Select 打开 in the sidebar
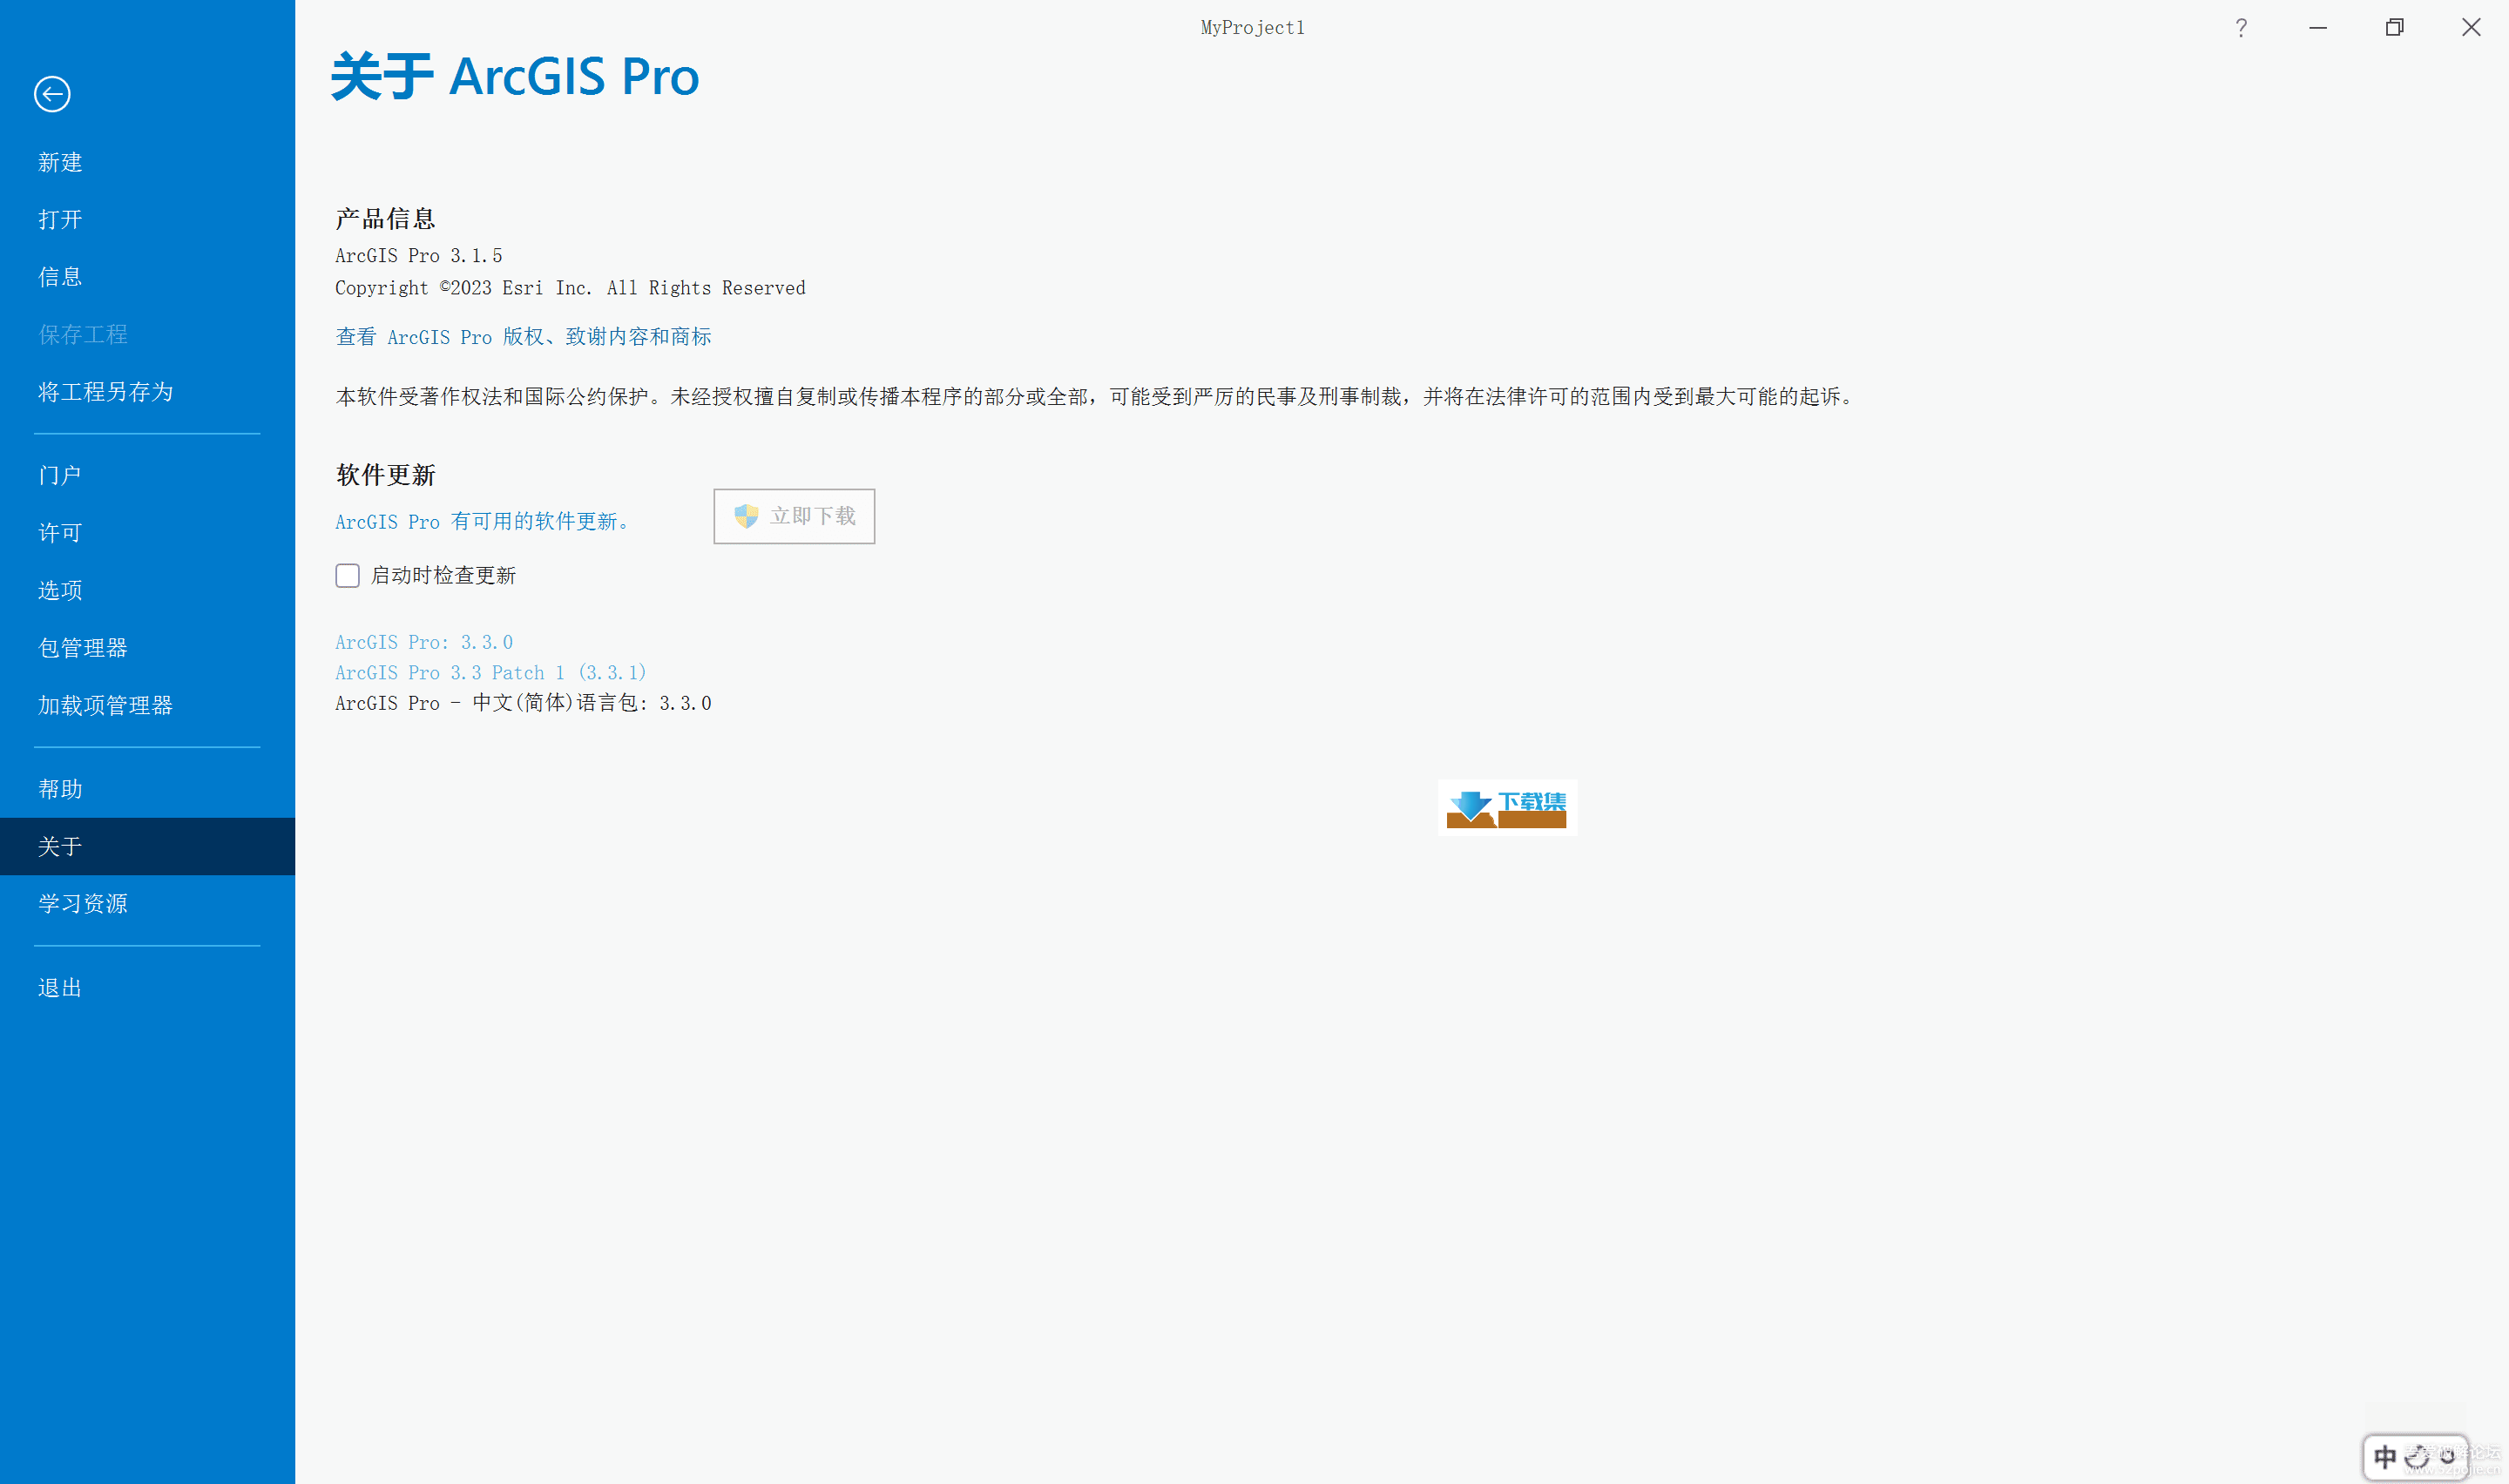The width and height of the screenshot is (2509, 1484). (x=147, y=219)
